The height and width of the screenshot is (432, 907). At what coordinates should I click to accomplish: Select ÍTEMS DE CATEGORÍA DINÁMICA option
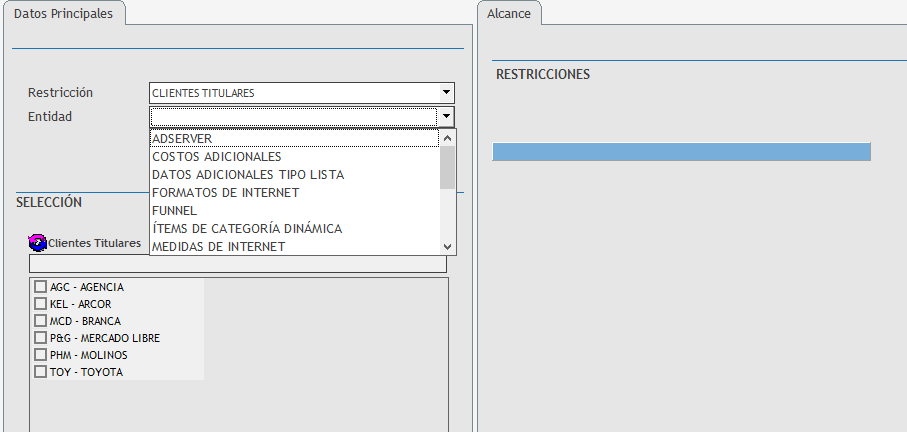[x=294, y=229]
